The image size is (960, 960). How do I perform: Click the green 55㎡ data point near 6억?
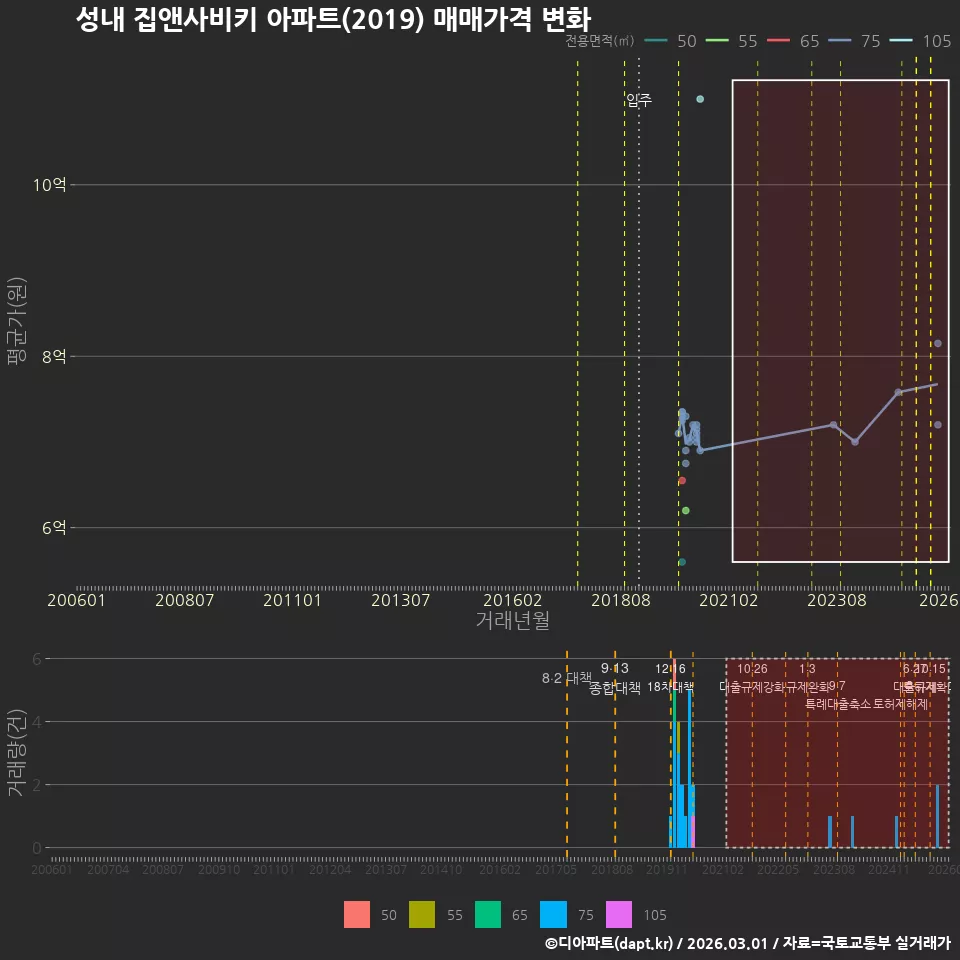click(686, 511)
